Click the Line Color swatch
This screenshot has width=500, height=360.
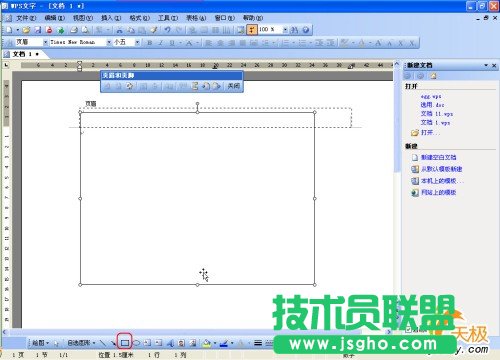pos(224,343)
